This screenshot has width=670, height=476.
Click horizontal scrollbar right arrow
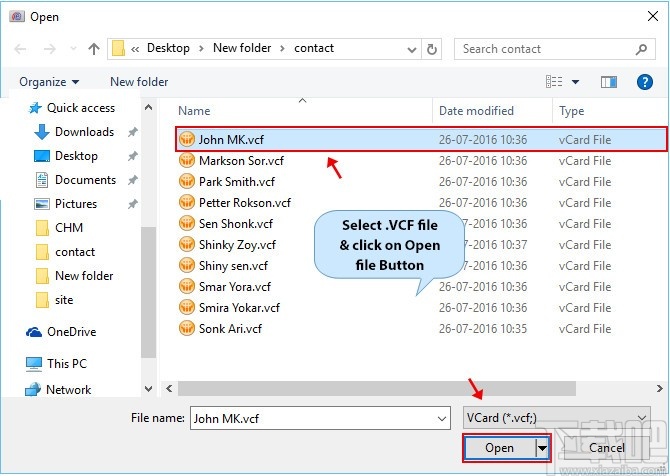659,388
